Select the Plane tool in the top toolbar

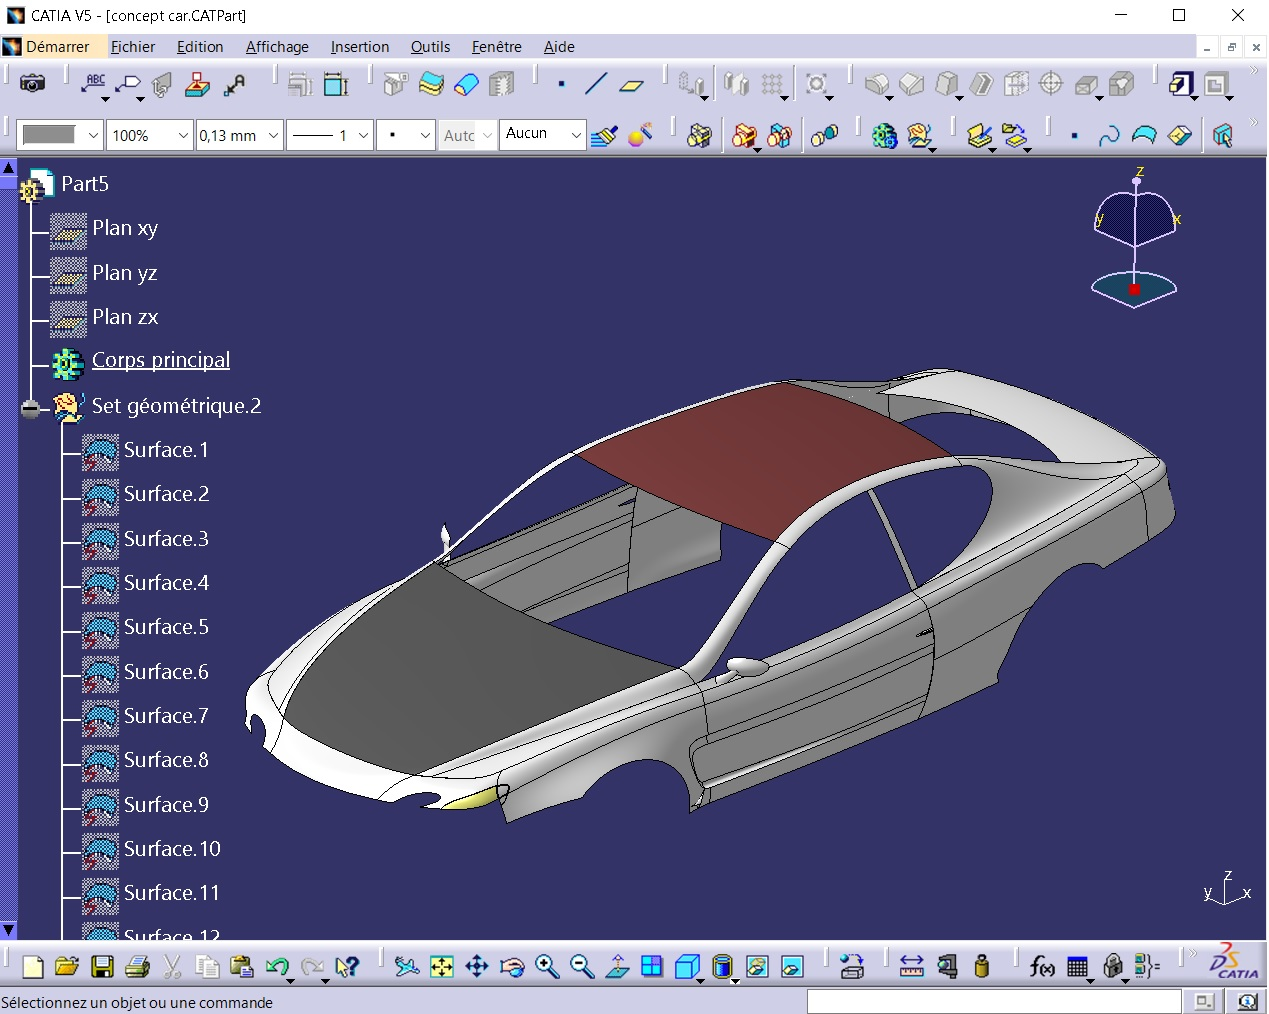click(631, 84)
